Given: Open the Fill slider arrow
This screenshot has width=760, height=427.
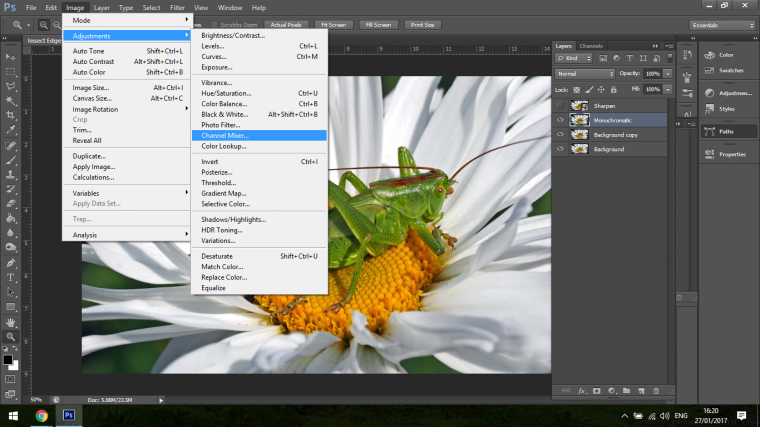Looking at the screenshot, I should [x=668, y=89].
